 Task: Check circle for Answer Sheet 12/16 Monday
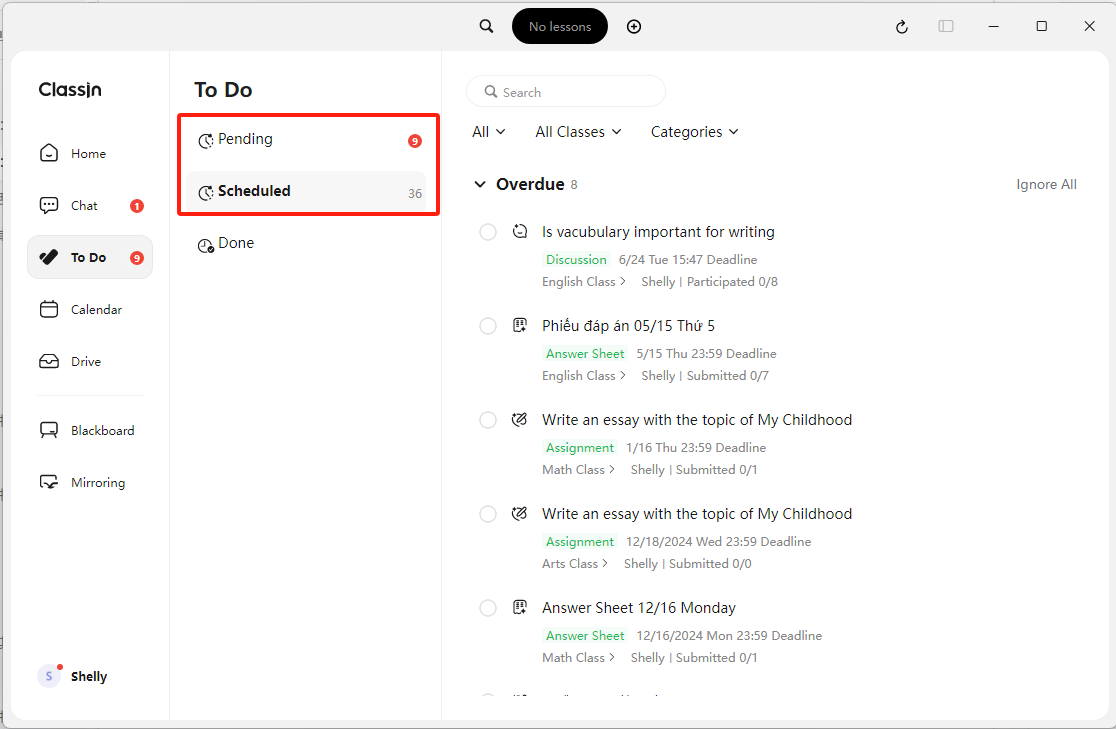click(488, 608)
